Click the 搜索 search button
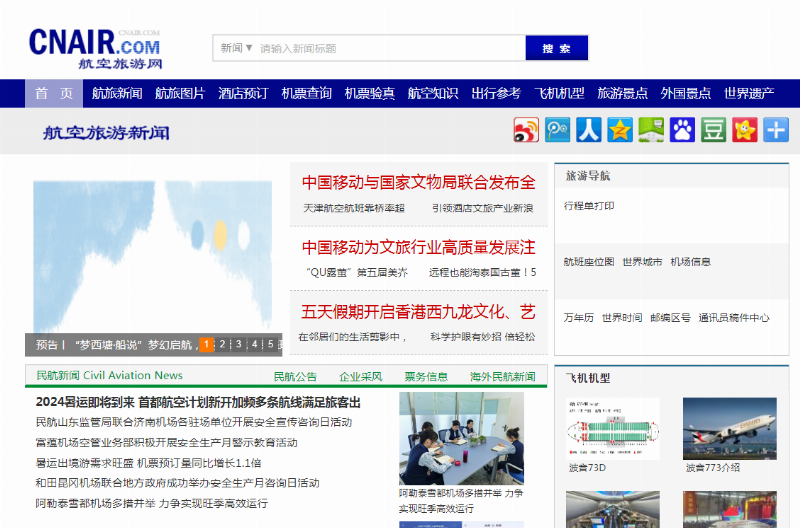Viewport: 800px width, 528px height. [557, 48]
